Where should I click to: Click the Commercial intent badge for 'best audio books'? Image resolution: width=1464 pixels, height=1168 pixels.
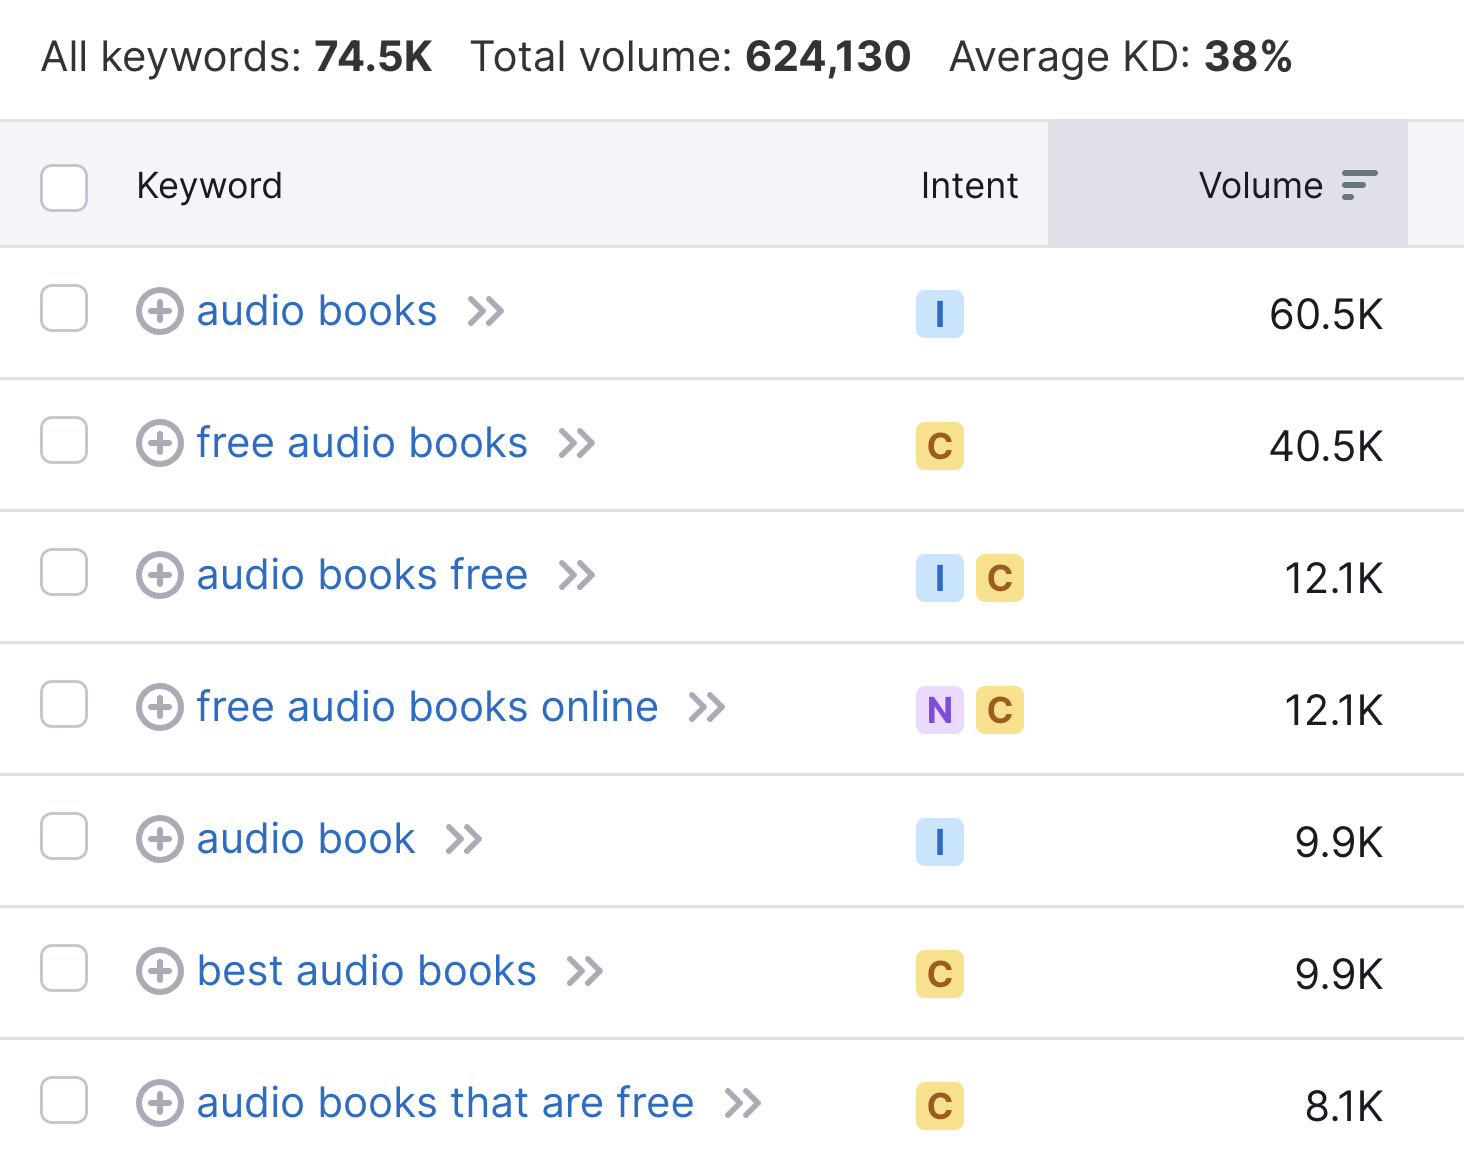[x=939, y=974]
